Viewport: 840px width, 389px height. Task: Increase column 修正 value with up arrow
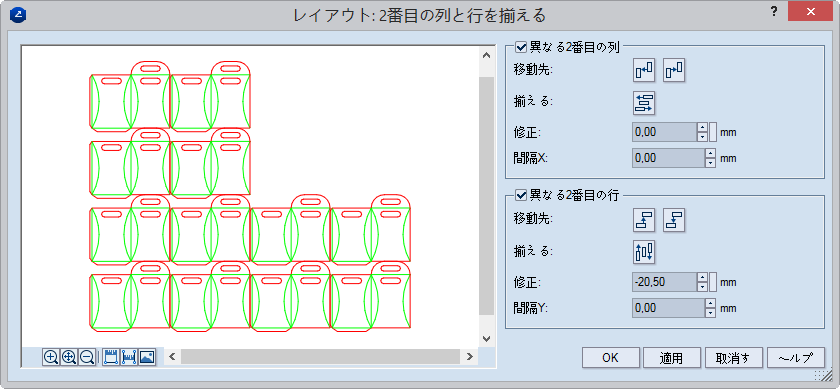coord(702,127)
